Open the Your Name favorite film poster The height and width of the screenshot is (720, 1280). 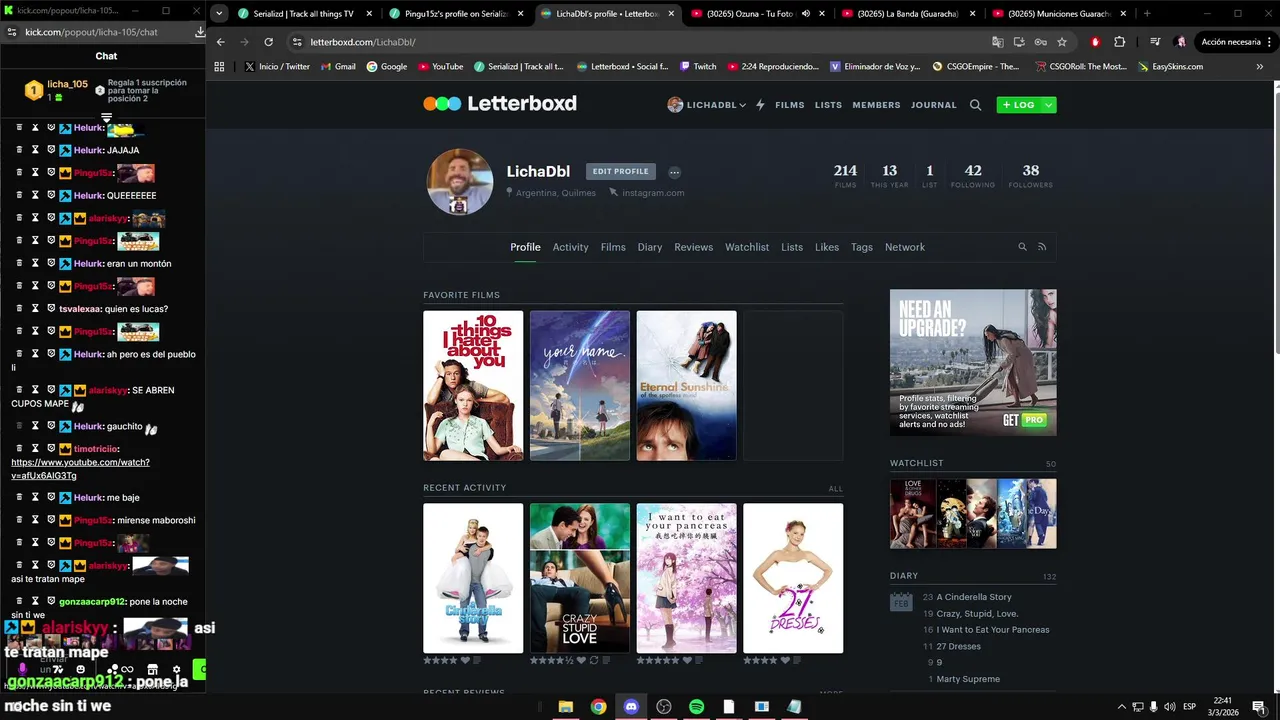580,385
